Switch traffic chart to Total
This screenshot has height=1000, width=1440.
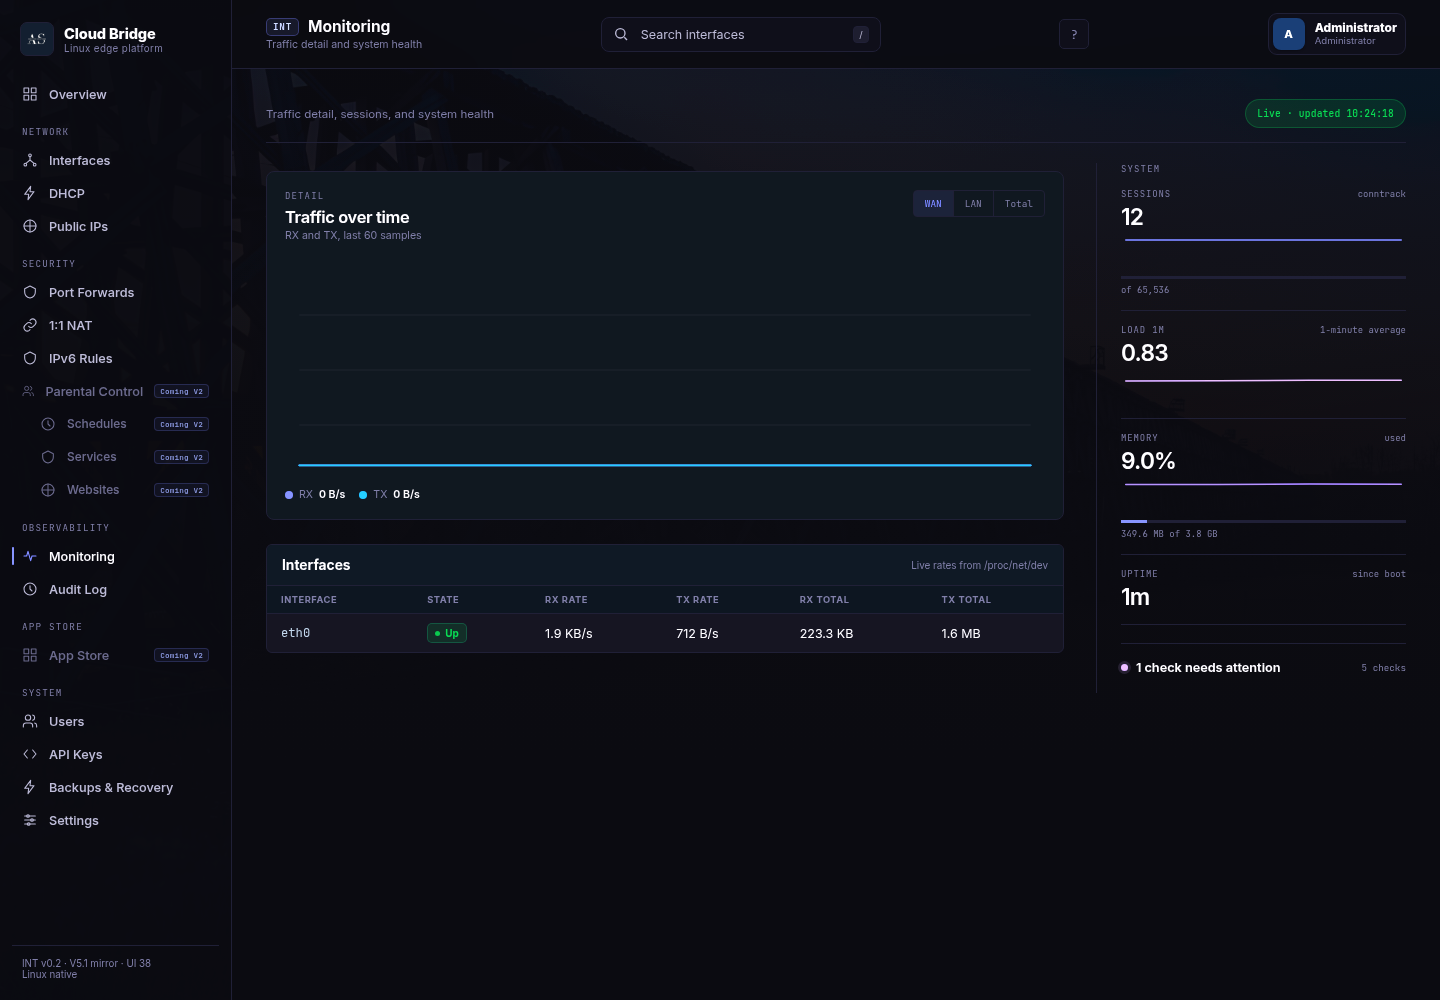(x=1019, y=204)
